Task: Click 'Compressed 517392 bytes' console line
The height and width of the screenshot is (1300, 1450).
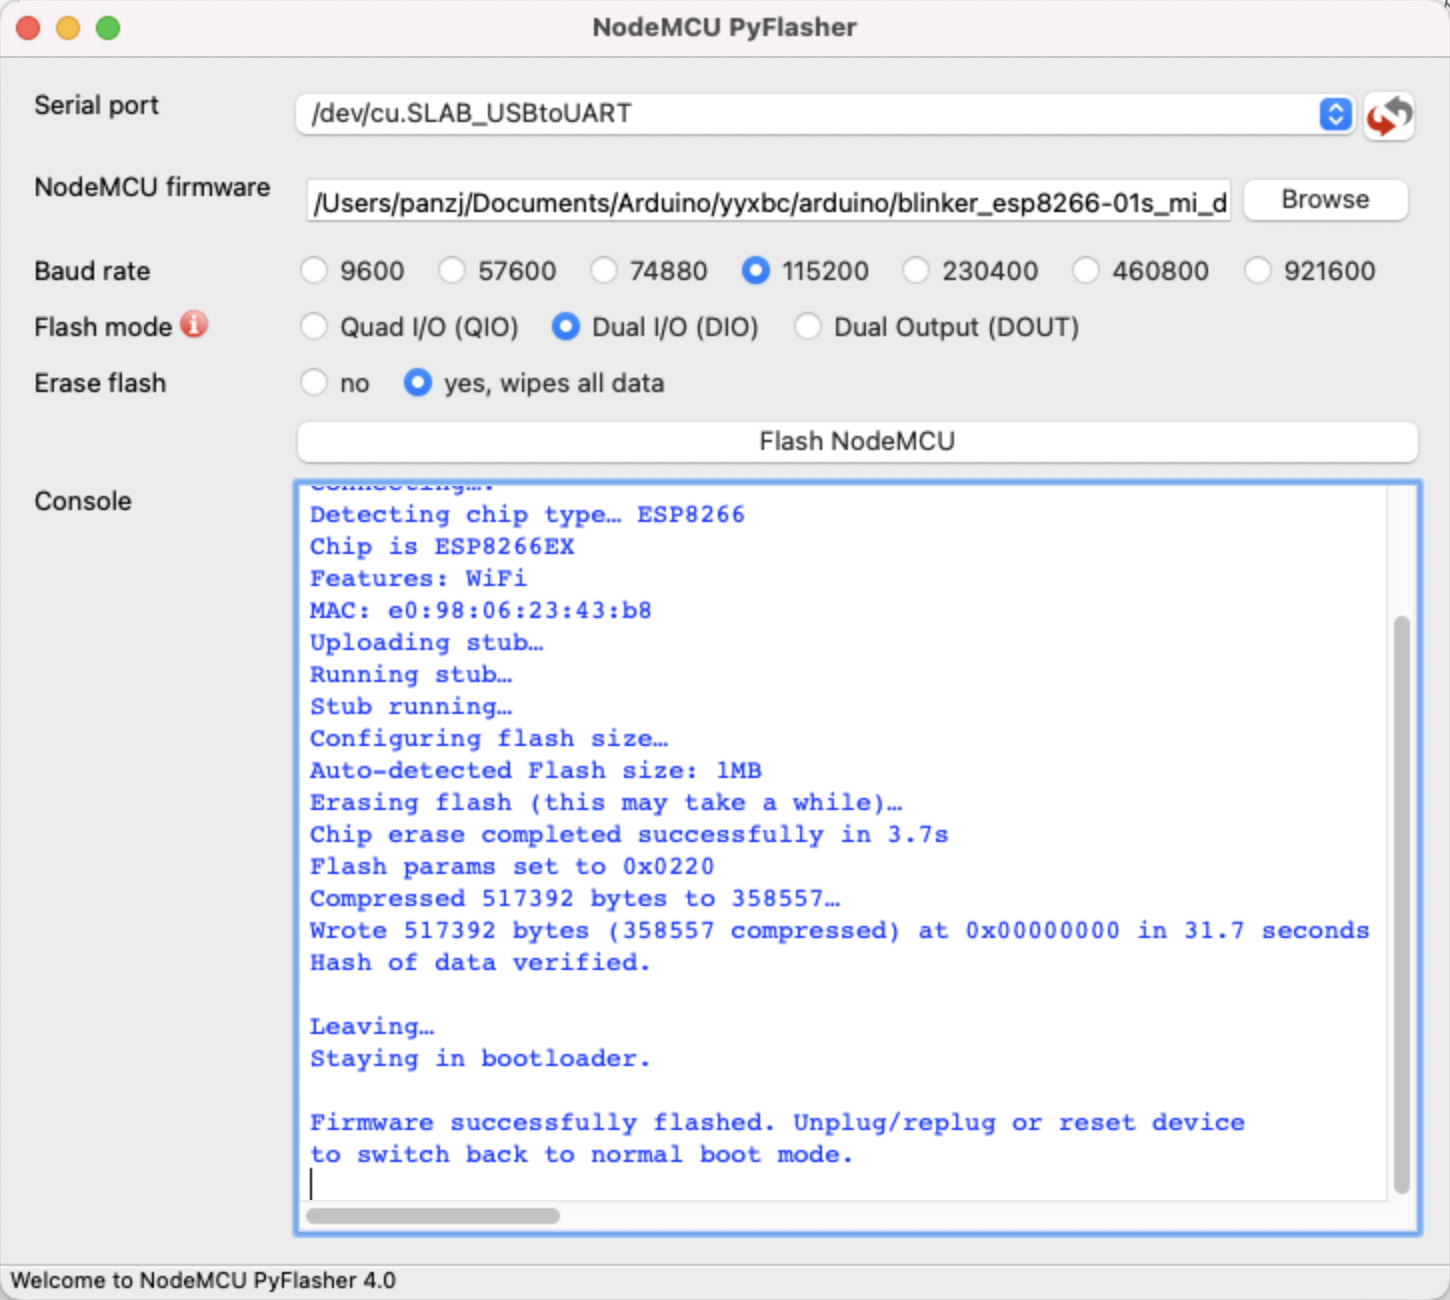Action: coord(575,898)
